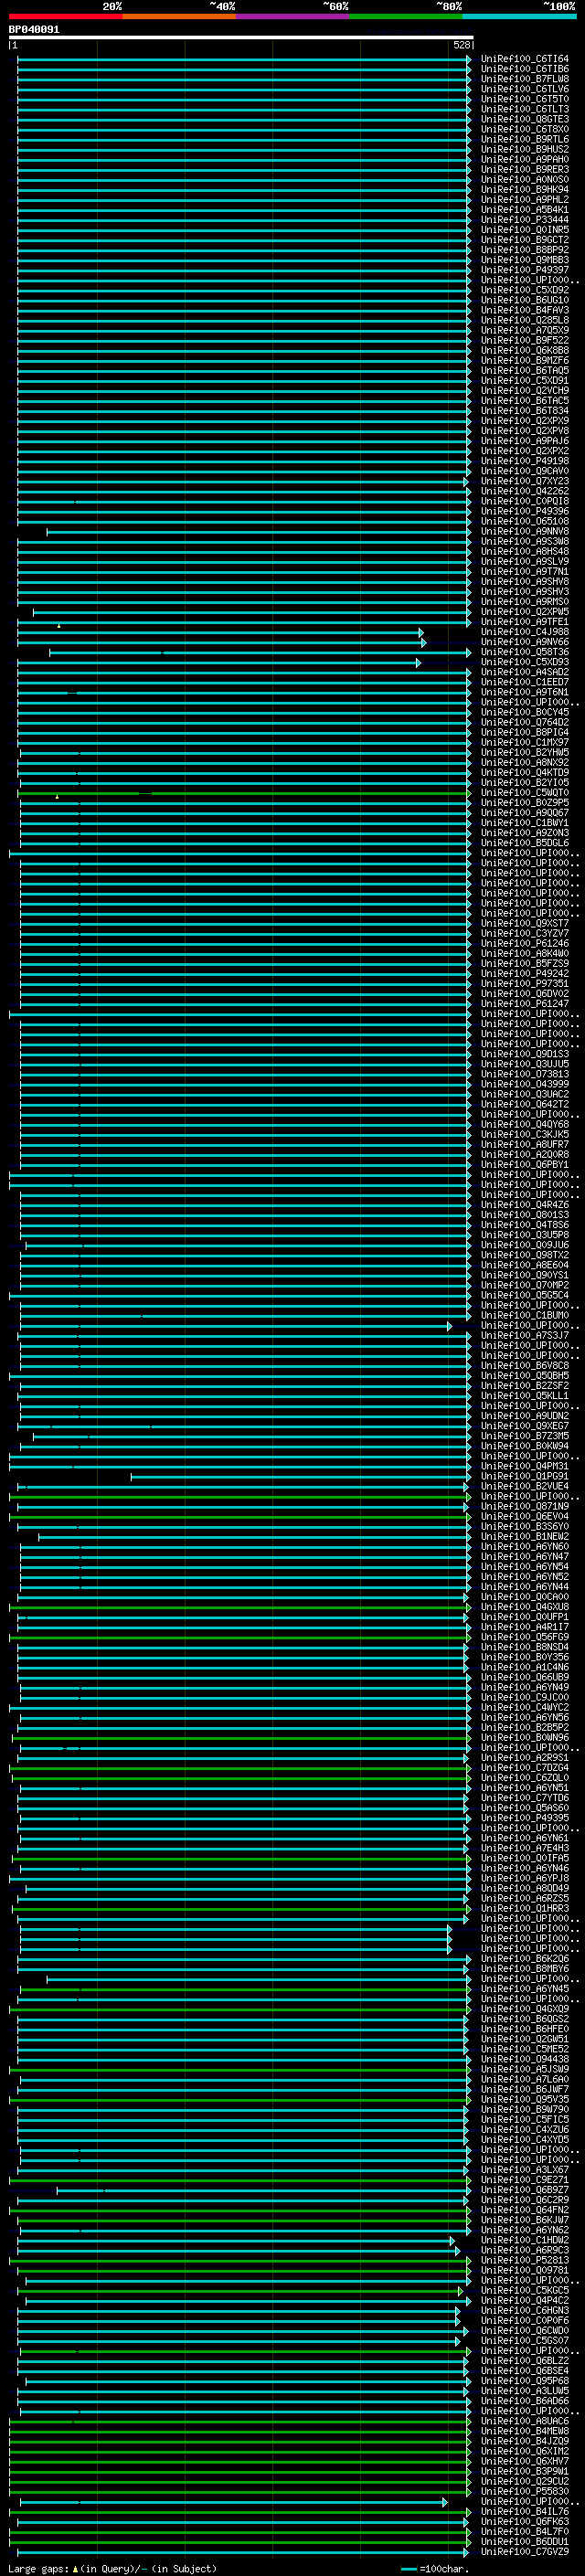Click hit label UniRef100_B3P9W1
This screenshot has height=2576, width=585.
point(524,2471)
